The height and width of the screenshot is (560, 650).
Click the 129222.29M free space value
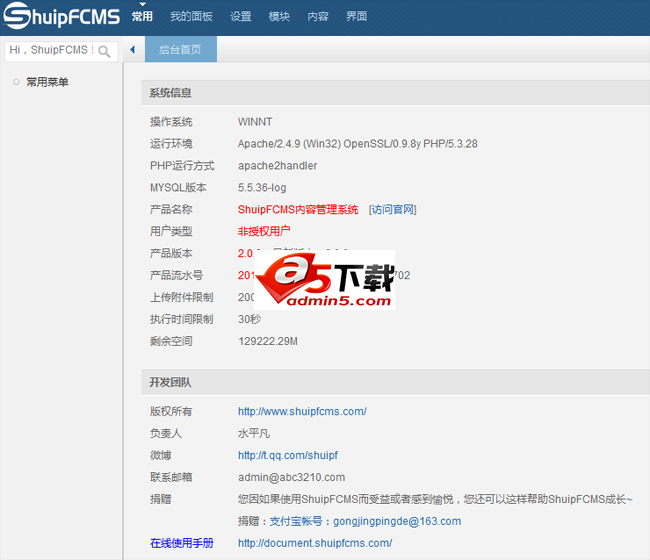click(x=268, y=341)
